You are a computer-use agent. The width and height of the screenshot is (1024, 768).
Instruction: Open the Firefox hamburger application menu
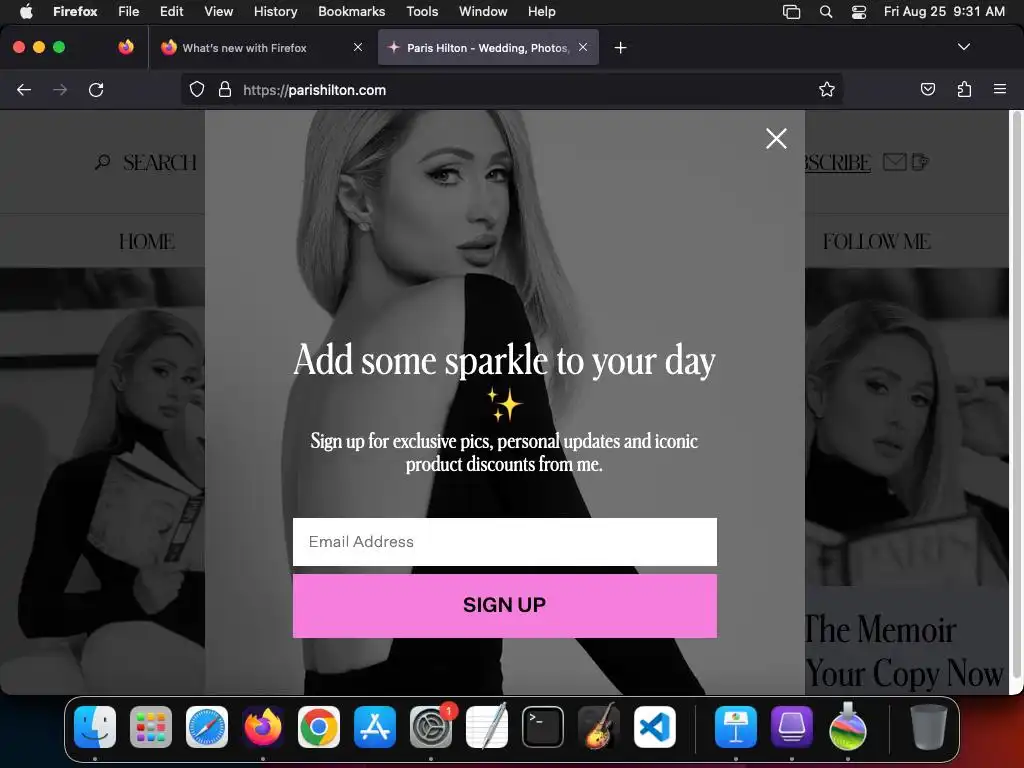pyautogui.click(x=999, y=89)
